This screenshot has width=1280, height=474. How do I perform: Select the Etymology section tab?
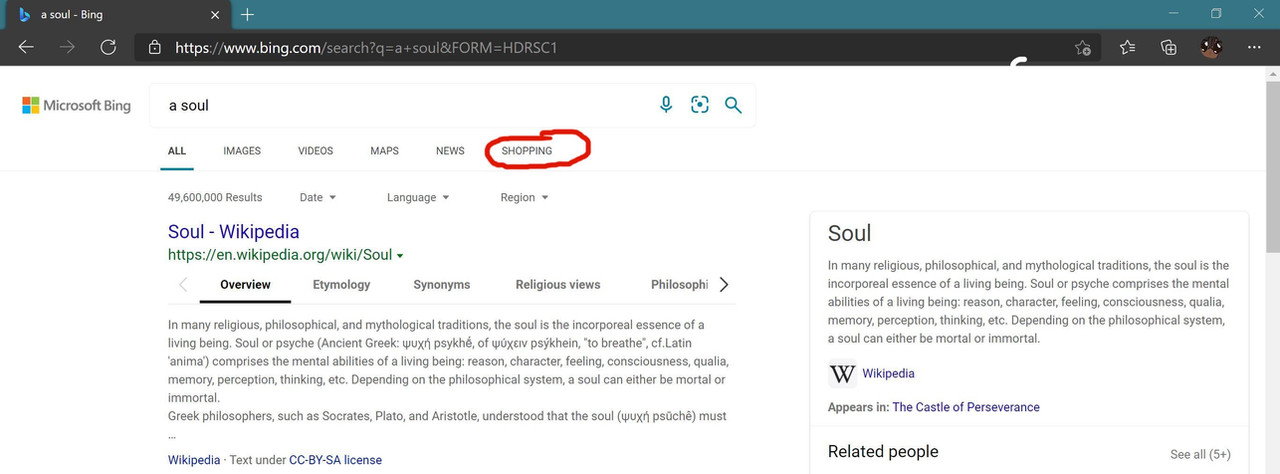pyautogui.click(x=341, y=285)
